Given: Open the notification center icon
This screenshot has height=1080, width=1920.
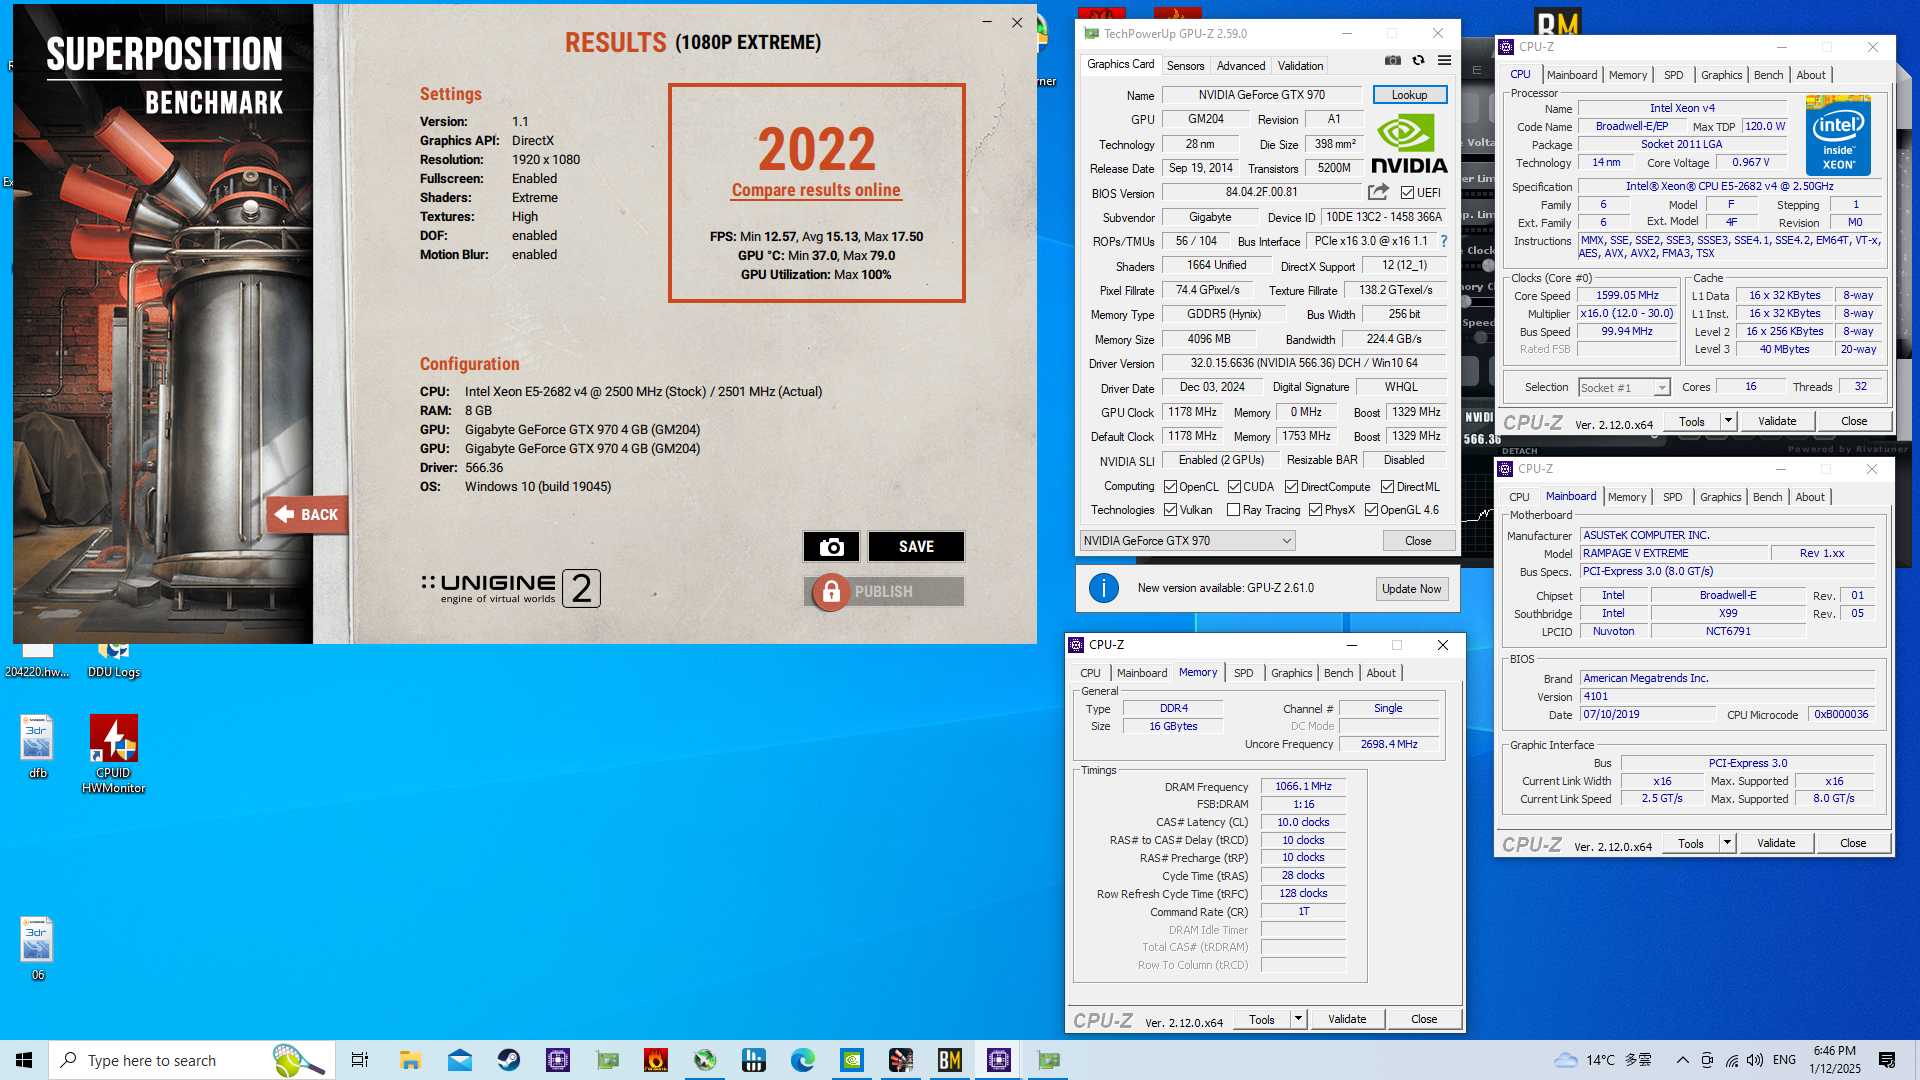Looking at the screenshot, I should click(x=1887, y=1060).
